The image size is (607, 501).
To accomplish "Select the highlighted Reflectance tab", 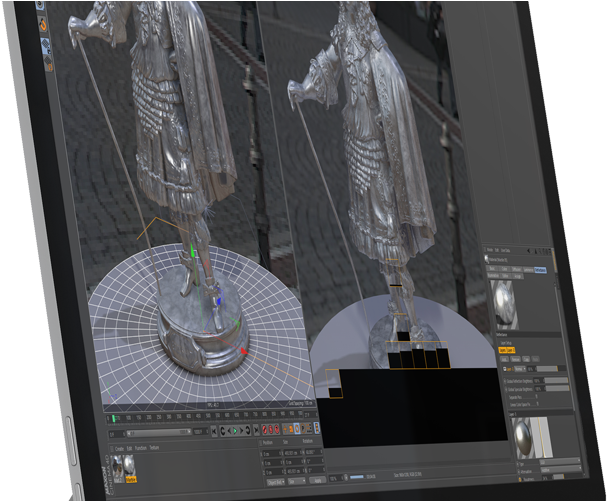I will (x=540, y=270).
